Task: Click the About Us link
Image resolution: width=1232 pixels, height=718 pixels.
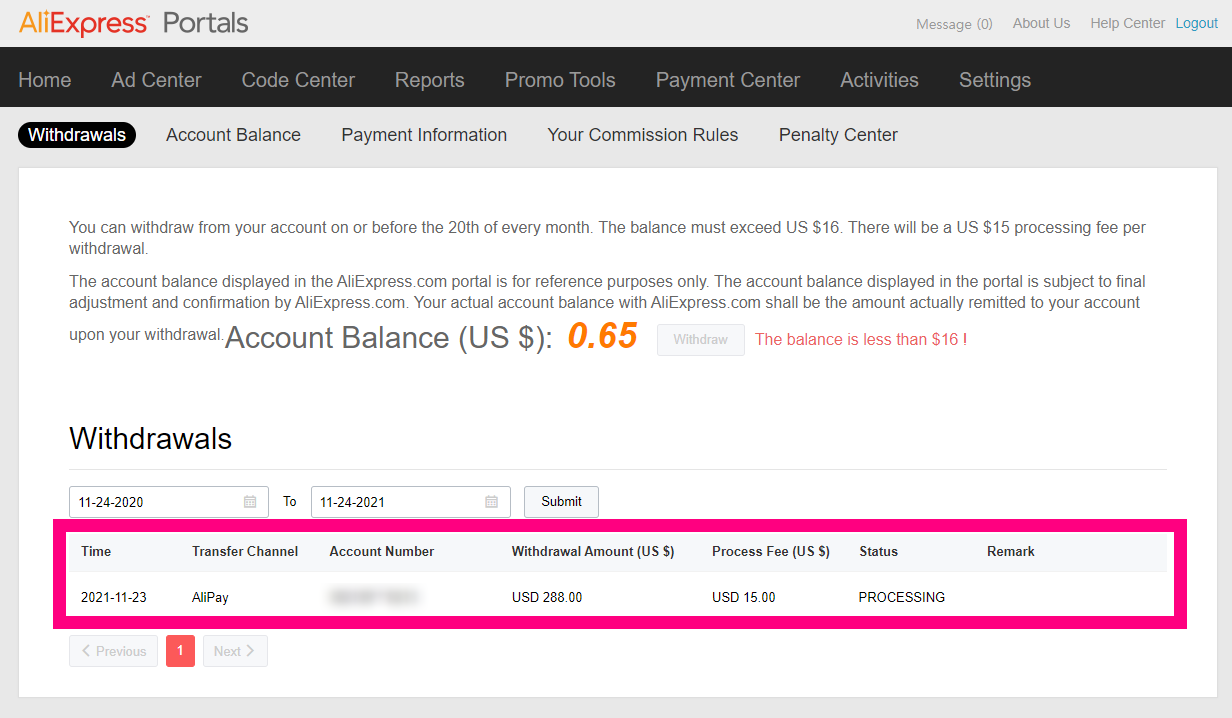Action: click(x=1041, y=23)
